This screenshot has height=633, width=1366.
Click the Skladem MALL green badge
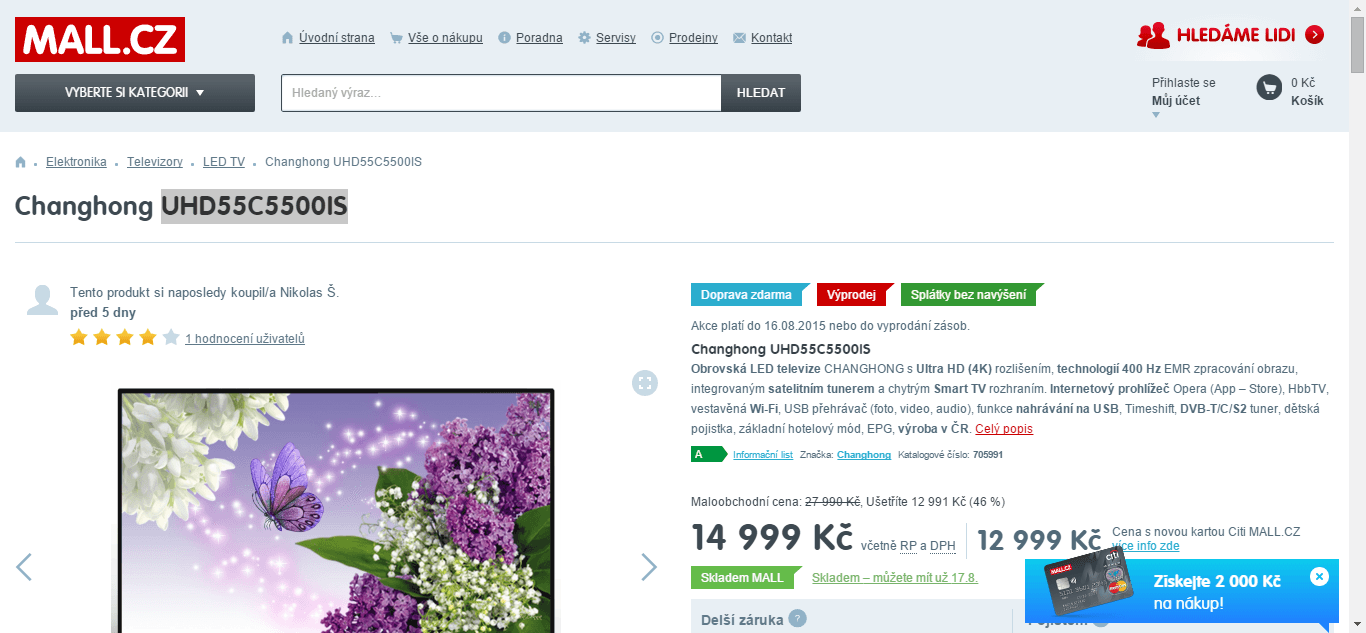coord(745,578)
